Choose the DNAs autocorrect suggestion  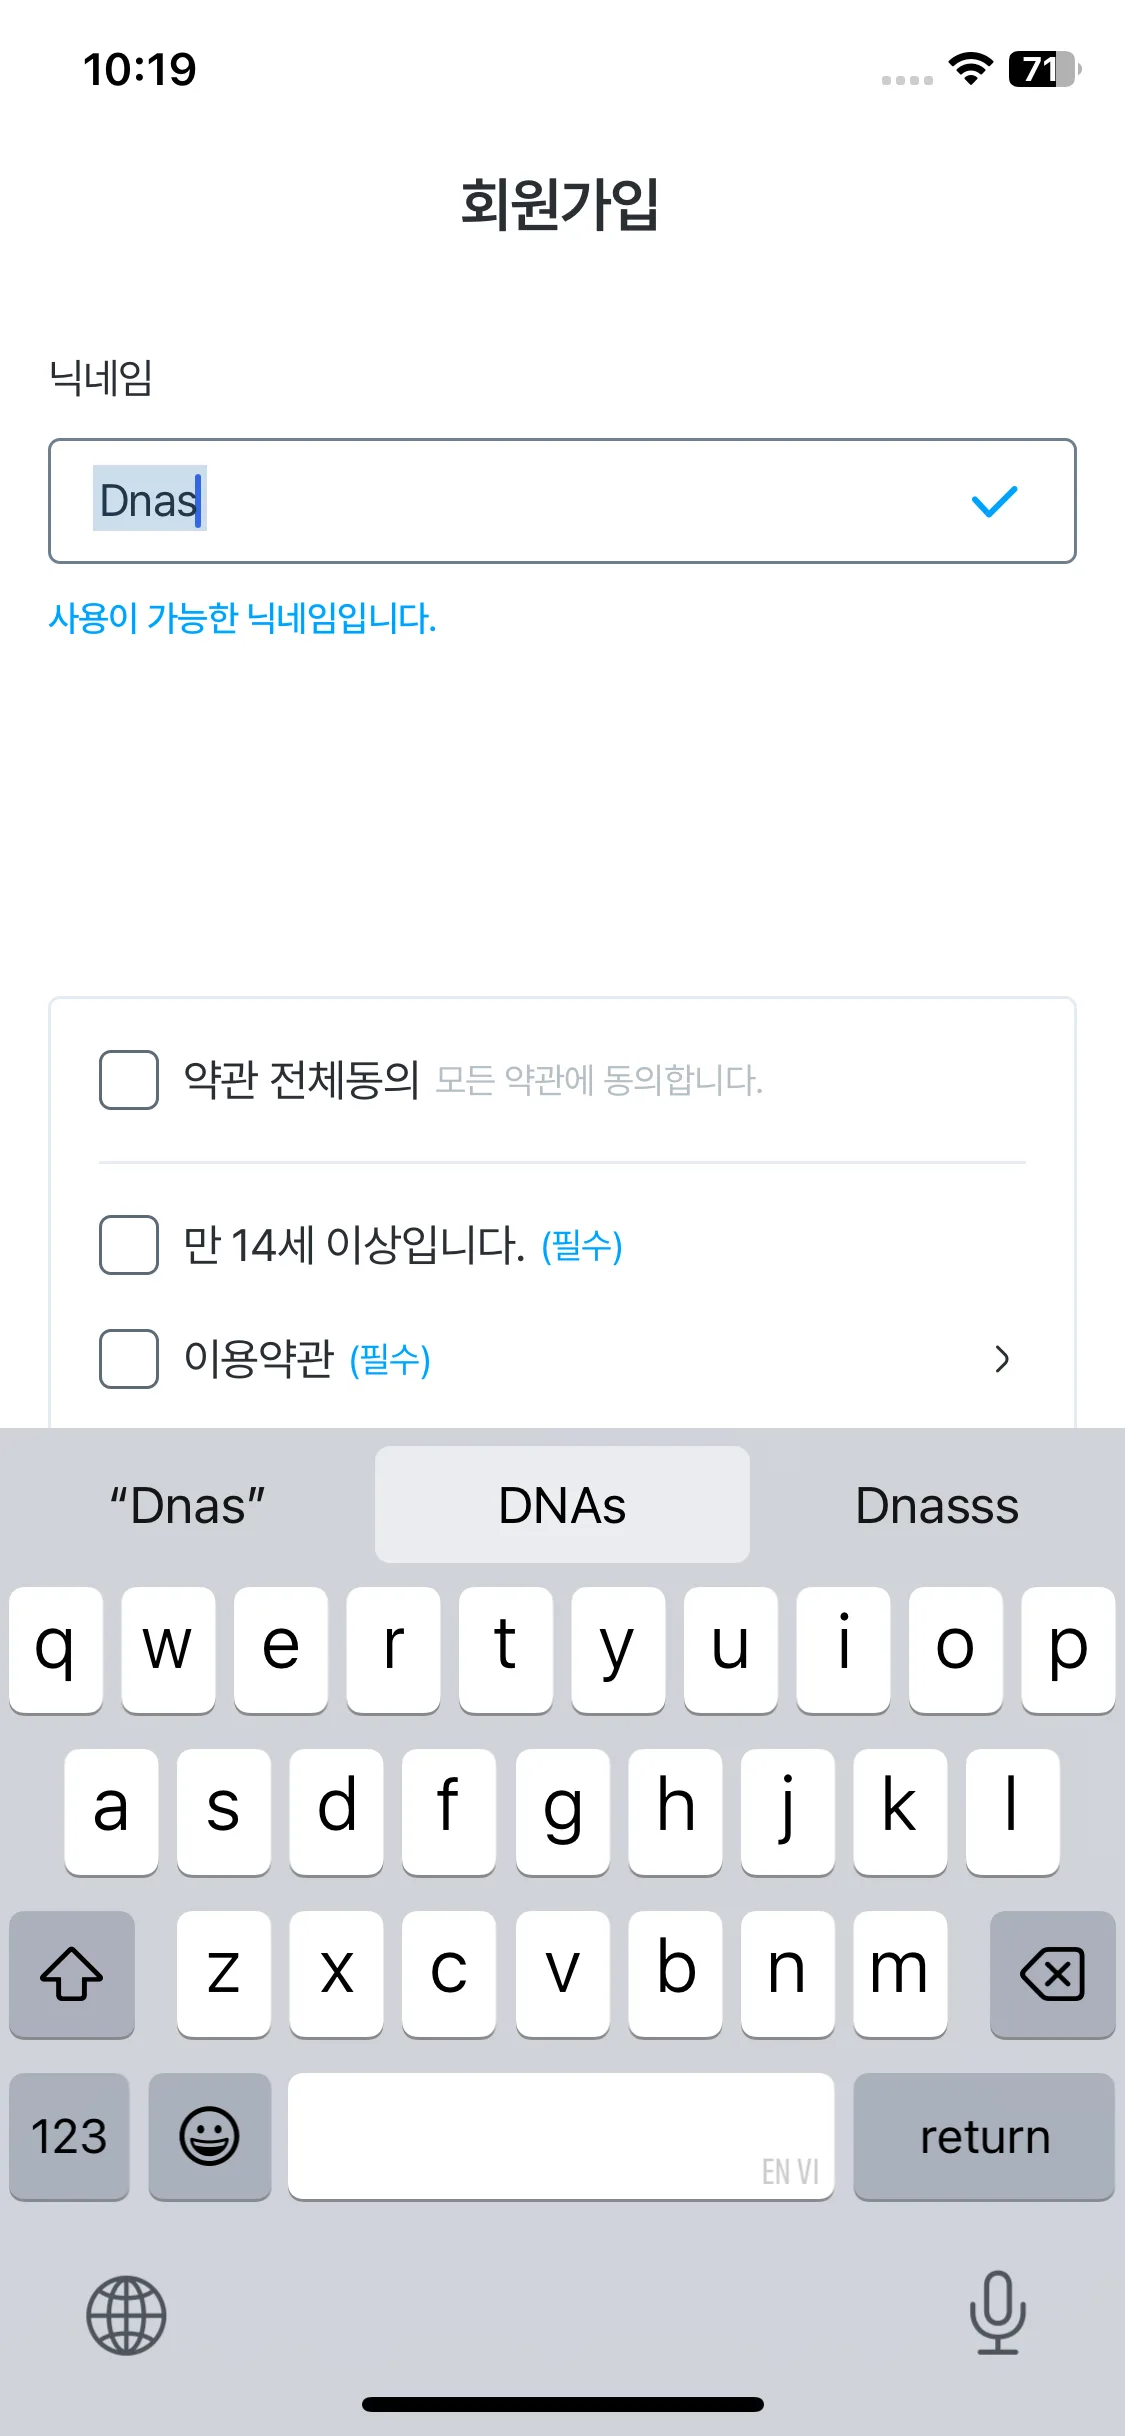(562, 1505)
